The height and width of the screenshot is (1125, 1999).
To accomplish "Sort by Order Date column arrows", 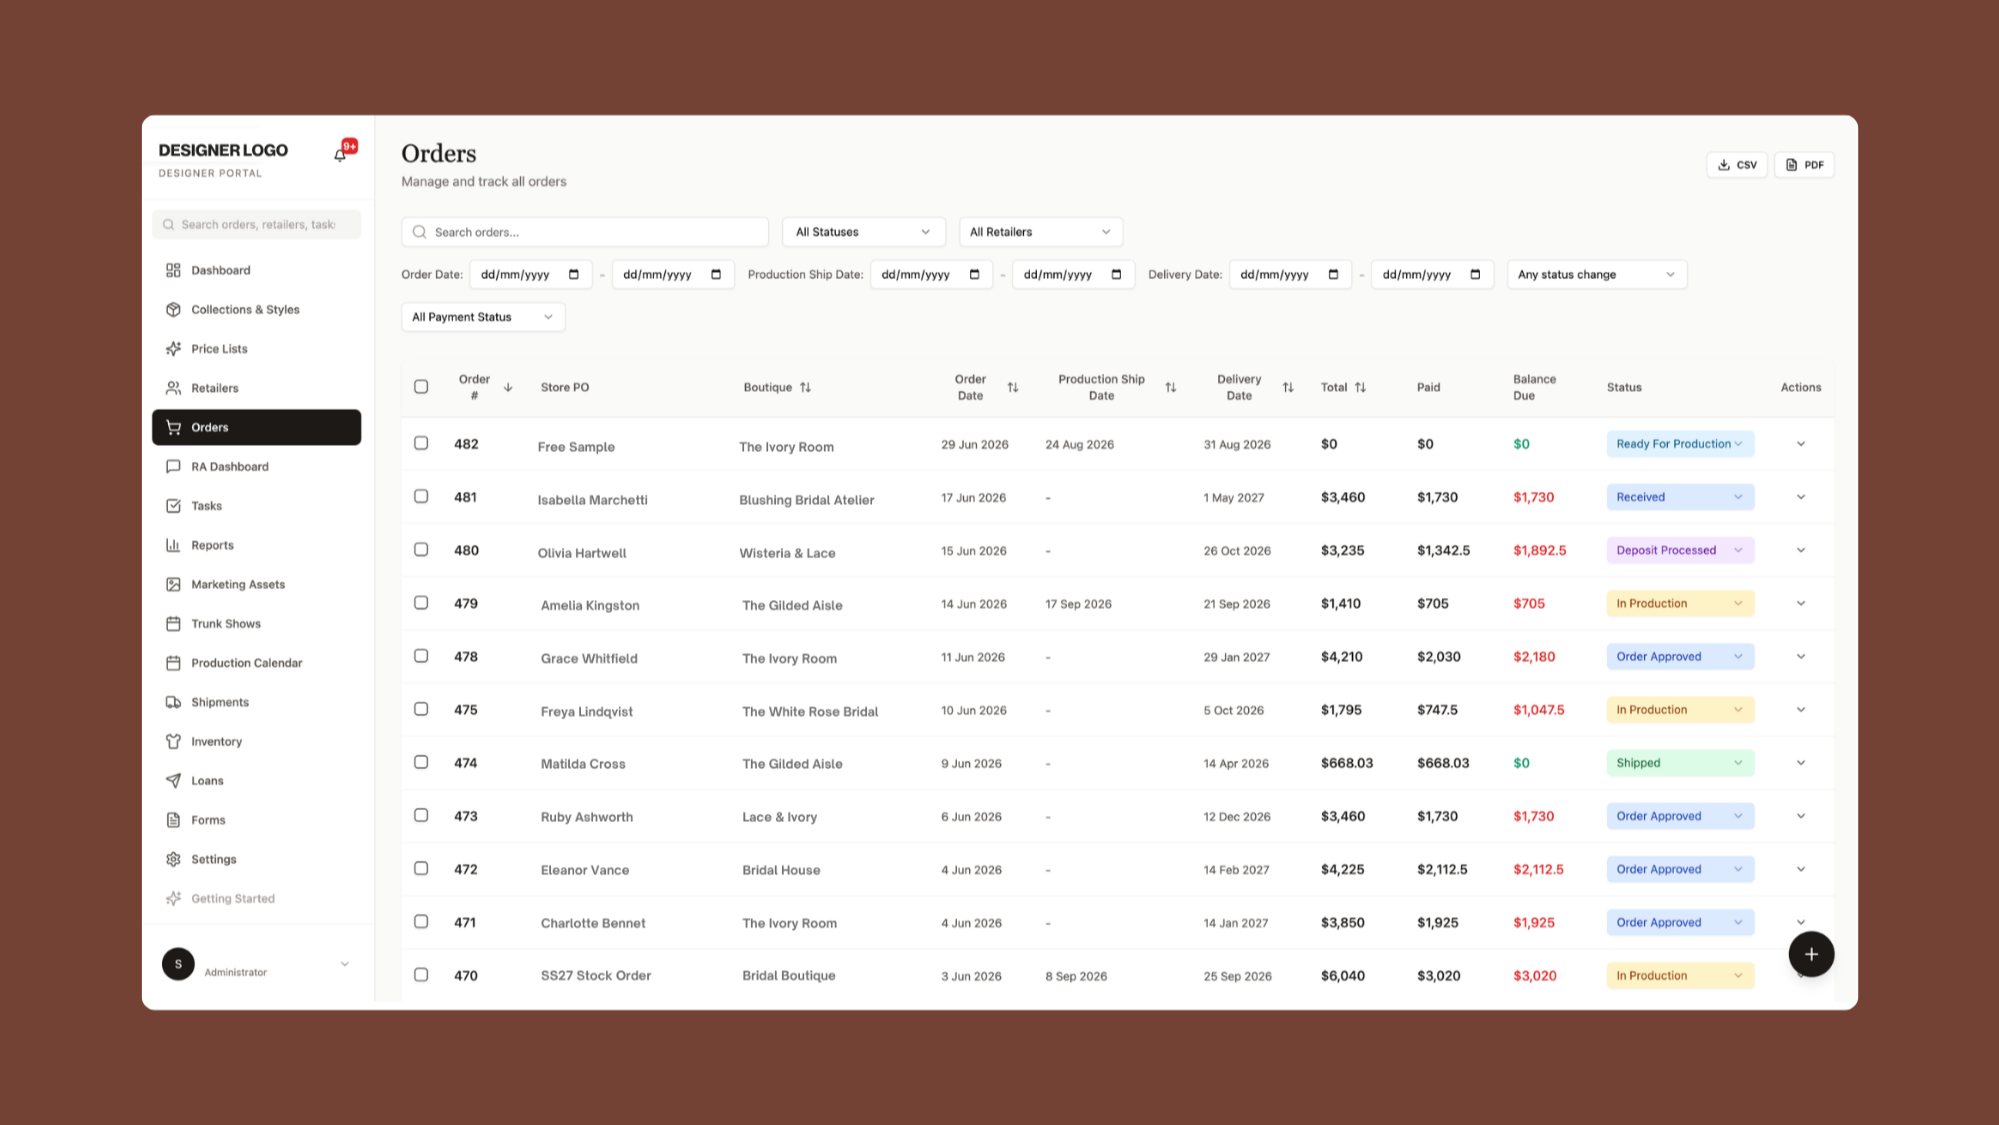I will [x=1013, y=387].
